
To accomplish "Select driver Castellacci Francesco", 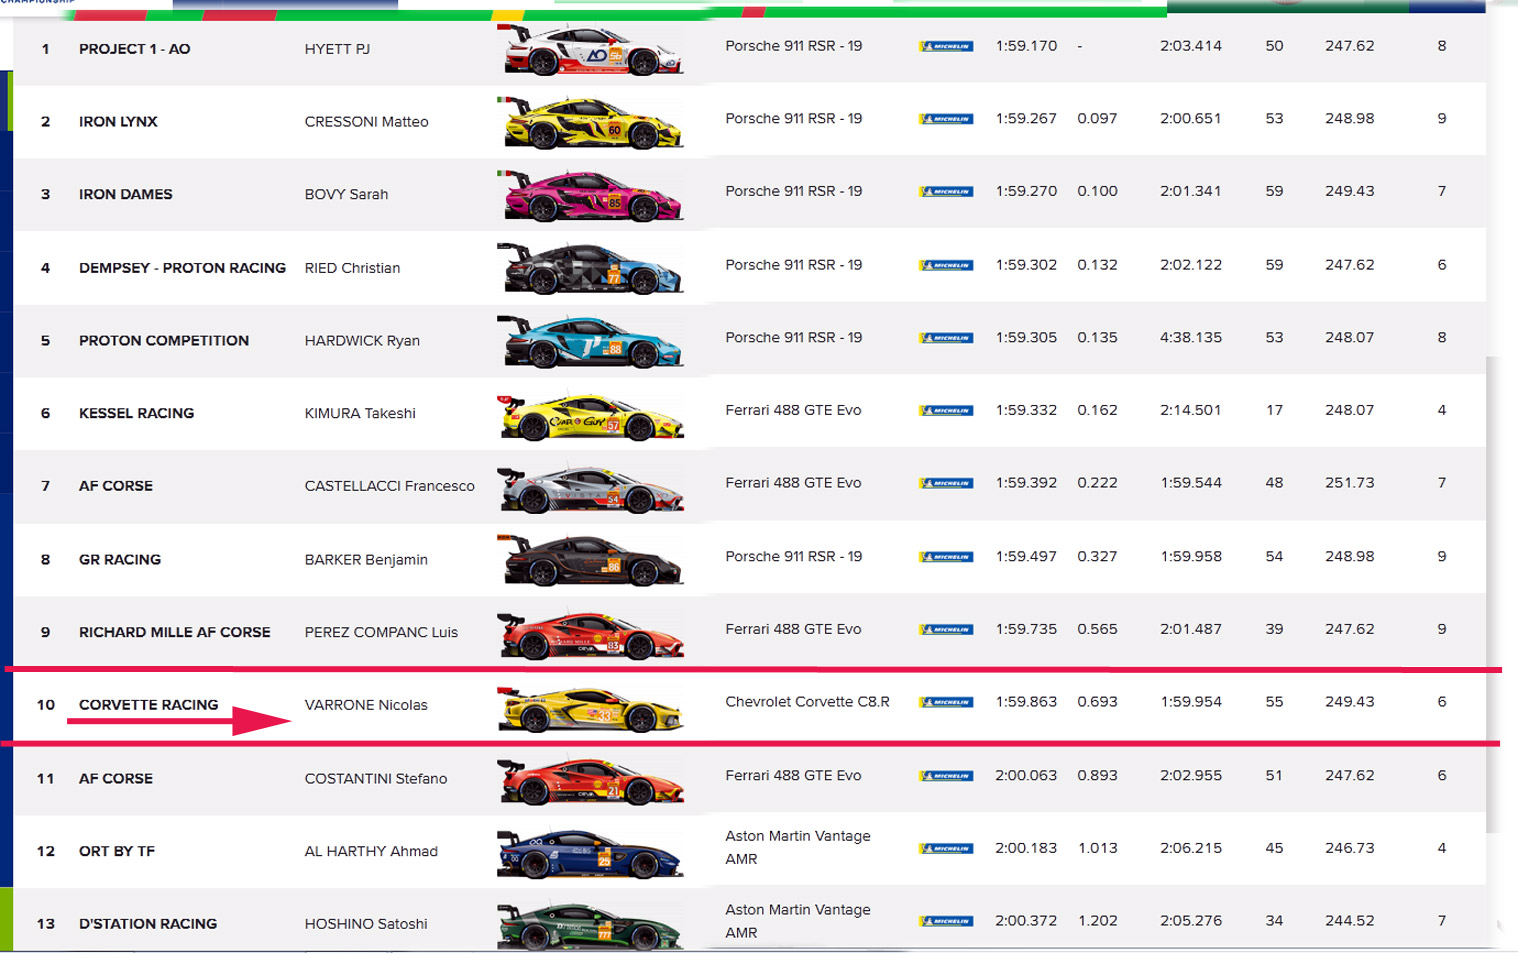I will tap(389, 486).
